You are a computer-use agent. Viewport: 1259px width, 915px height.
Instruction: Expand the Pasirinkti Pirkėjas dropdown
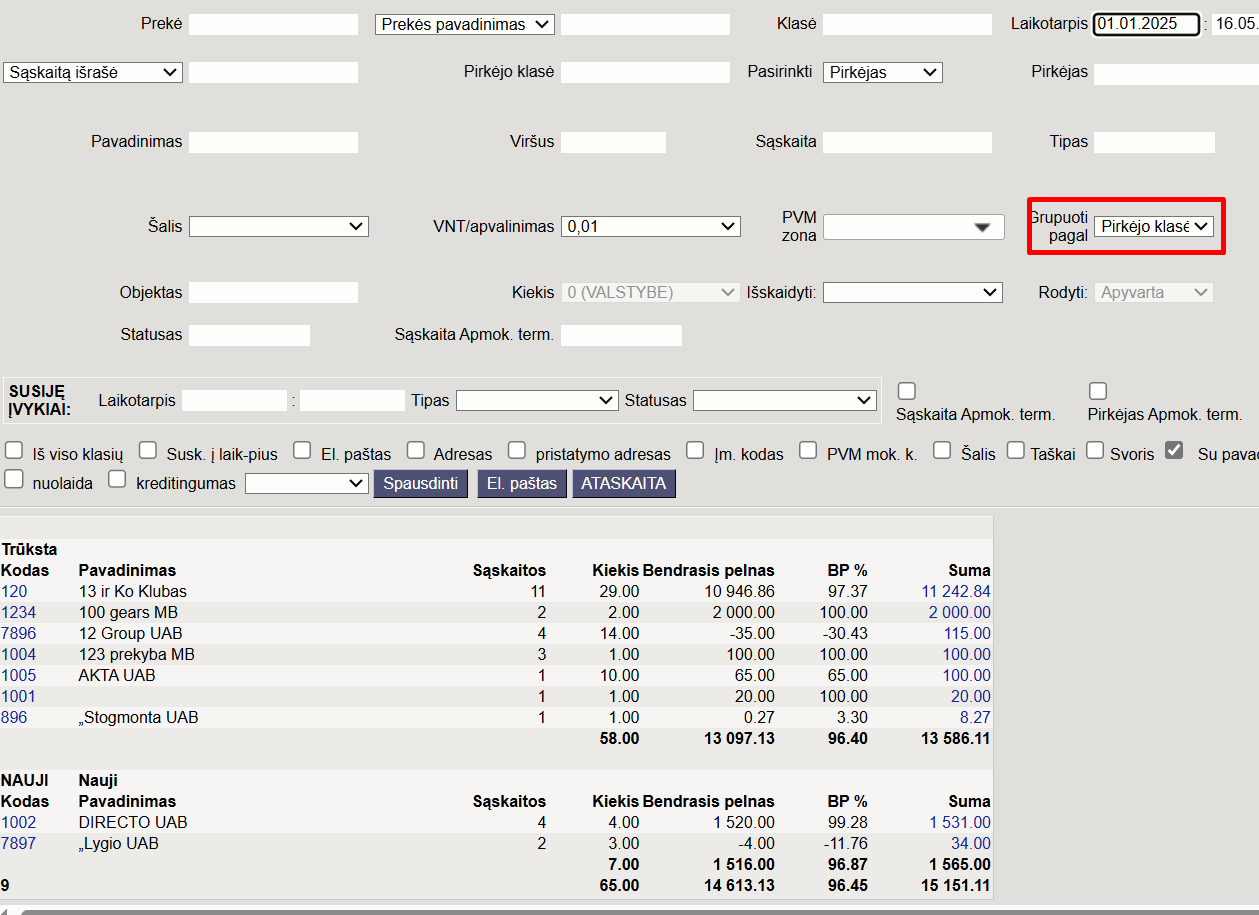coord(883,72)
